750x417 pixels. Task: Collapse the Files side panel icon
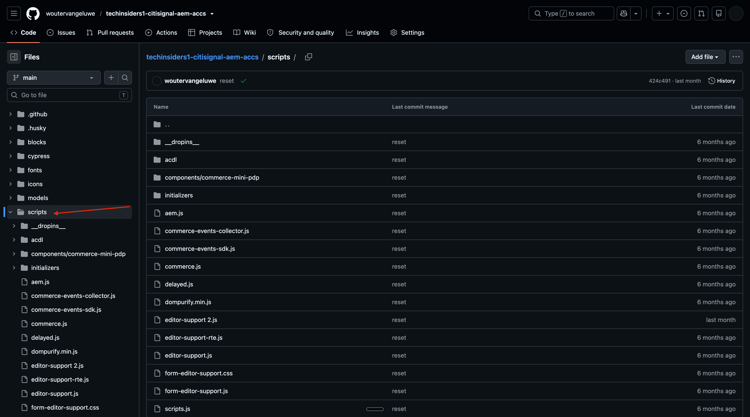coord(14,57)
